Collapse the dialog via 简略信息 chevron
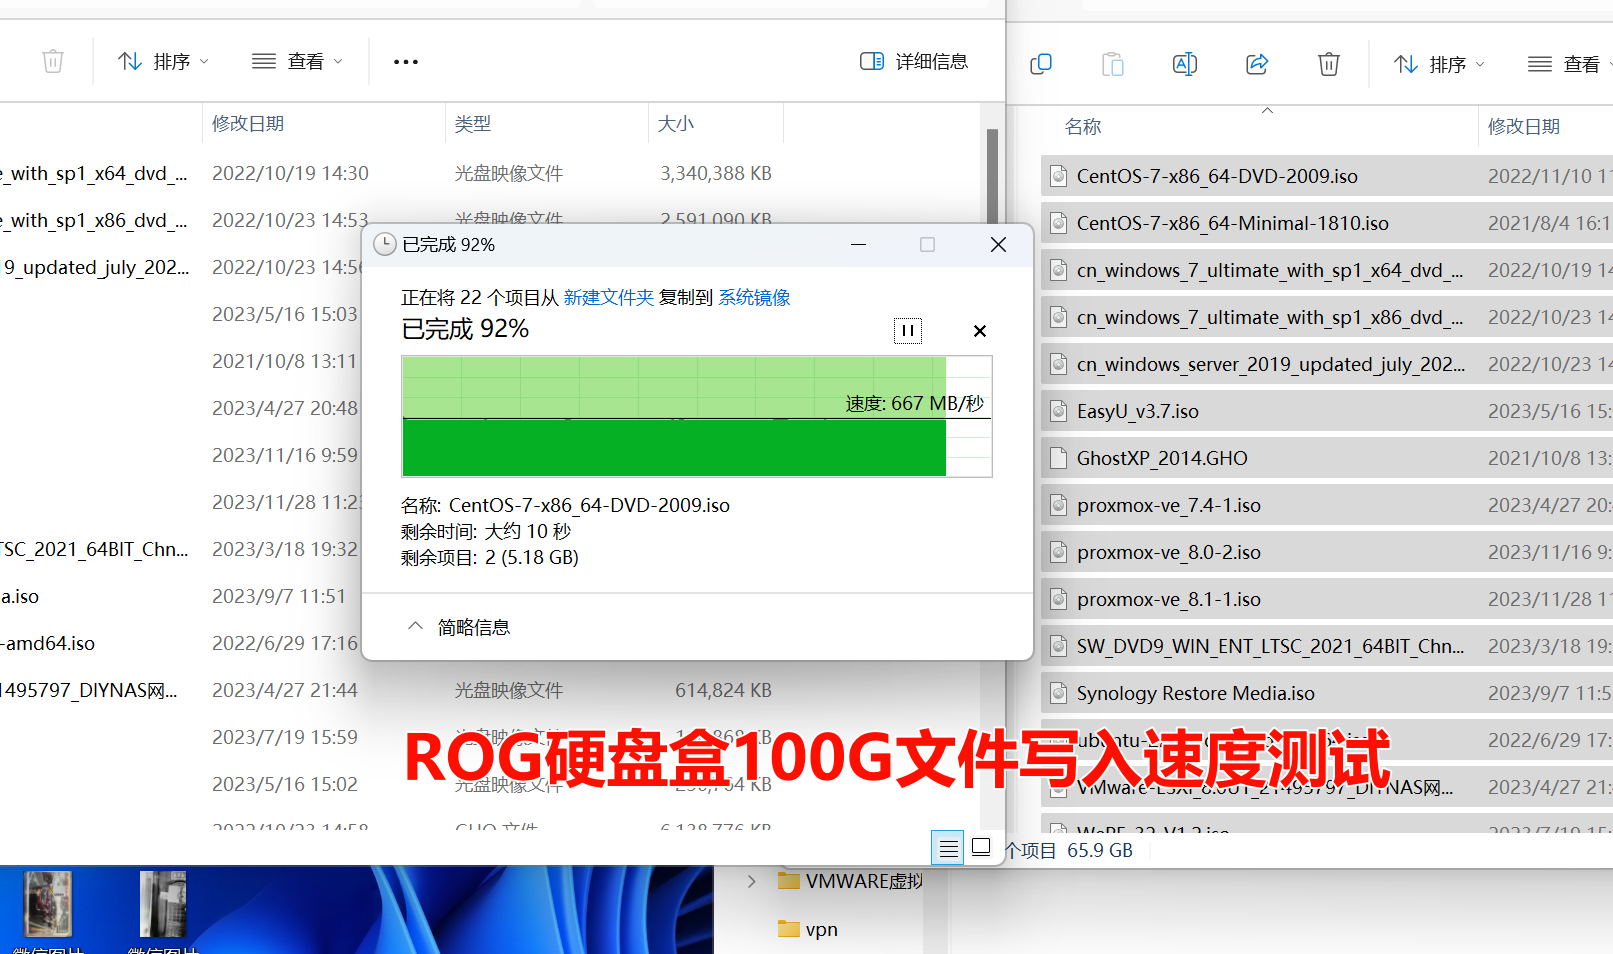 tap(415, 627)
